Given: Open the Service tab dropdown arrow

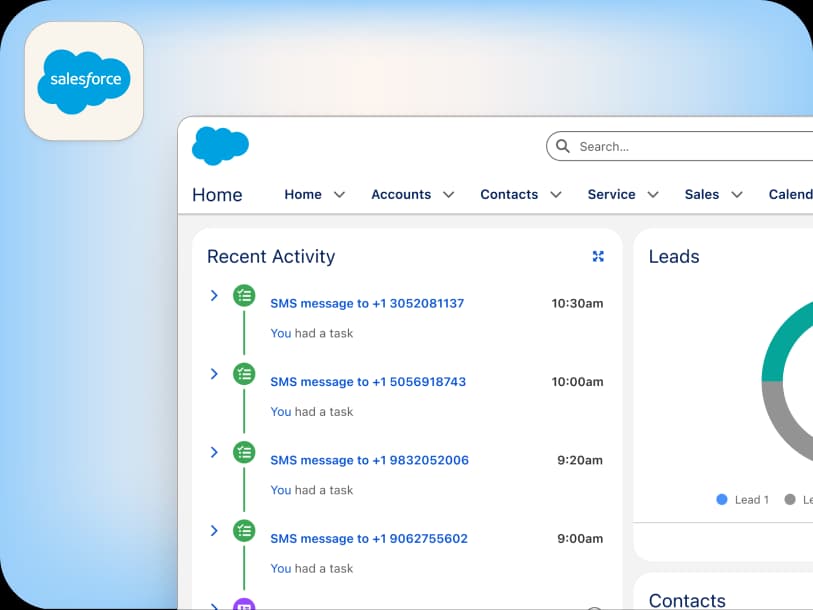Looking at the screenshot, I should (653, 195).
